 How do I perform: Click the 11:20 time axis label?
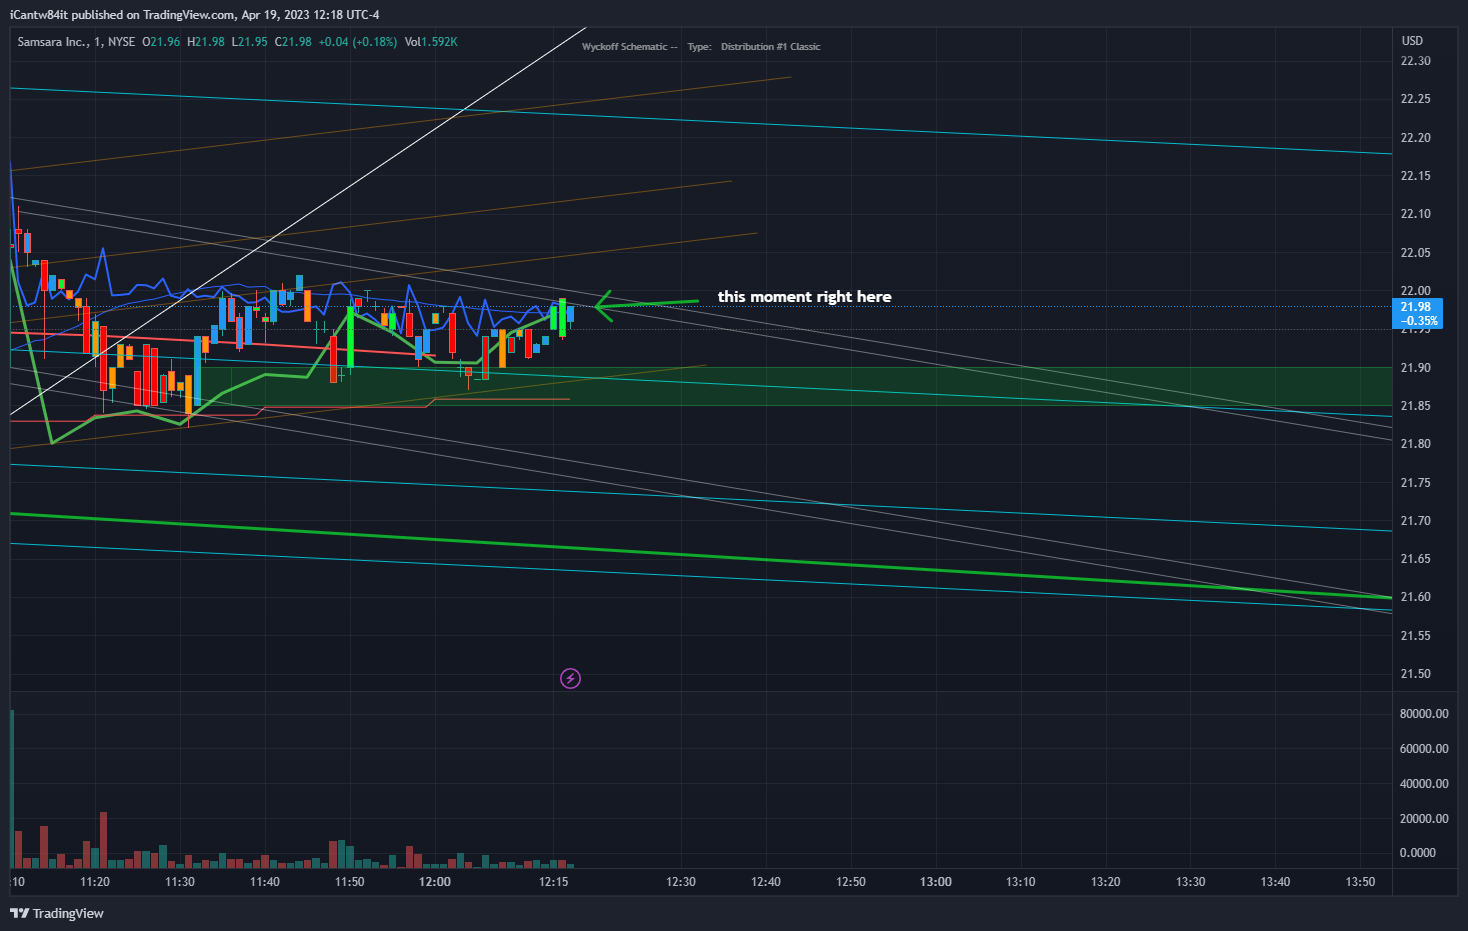(x=95, y=882)
